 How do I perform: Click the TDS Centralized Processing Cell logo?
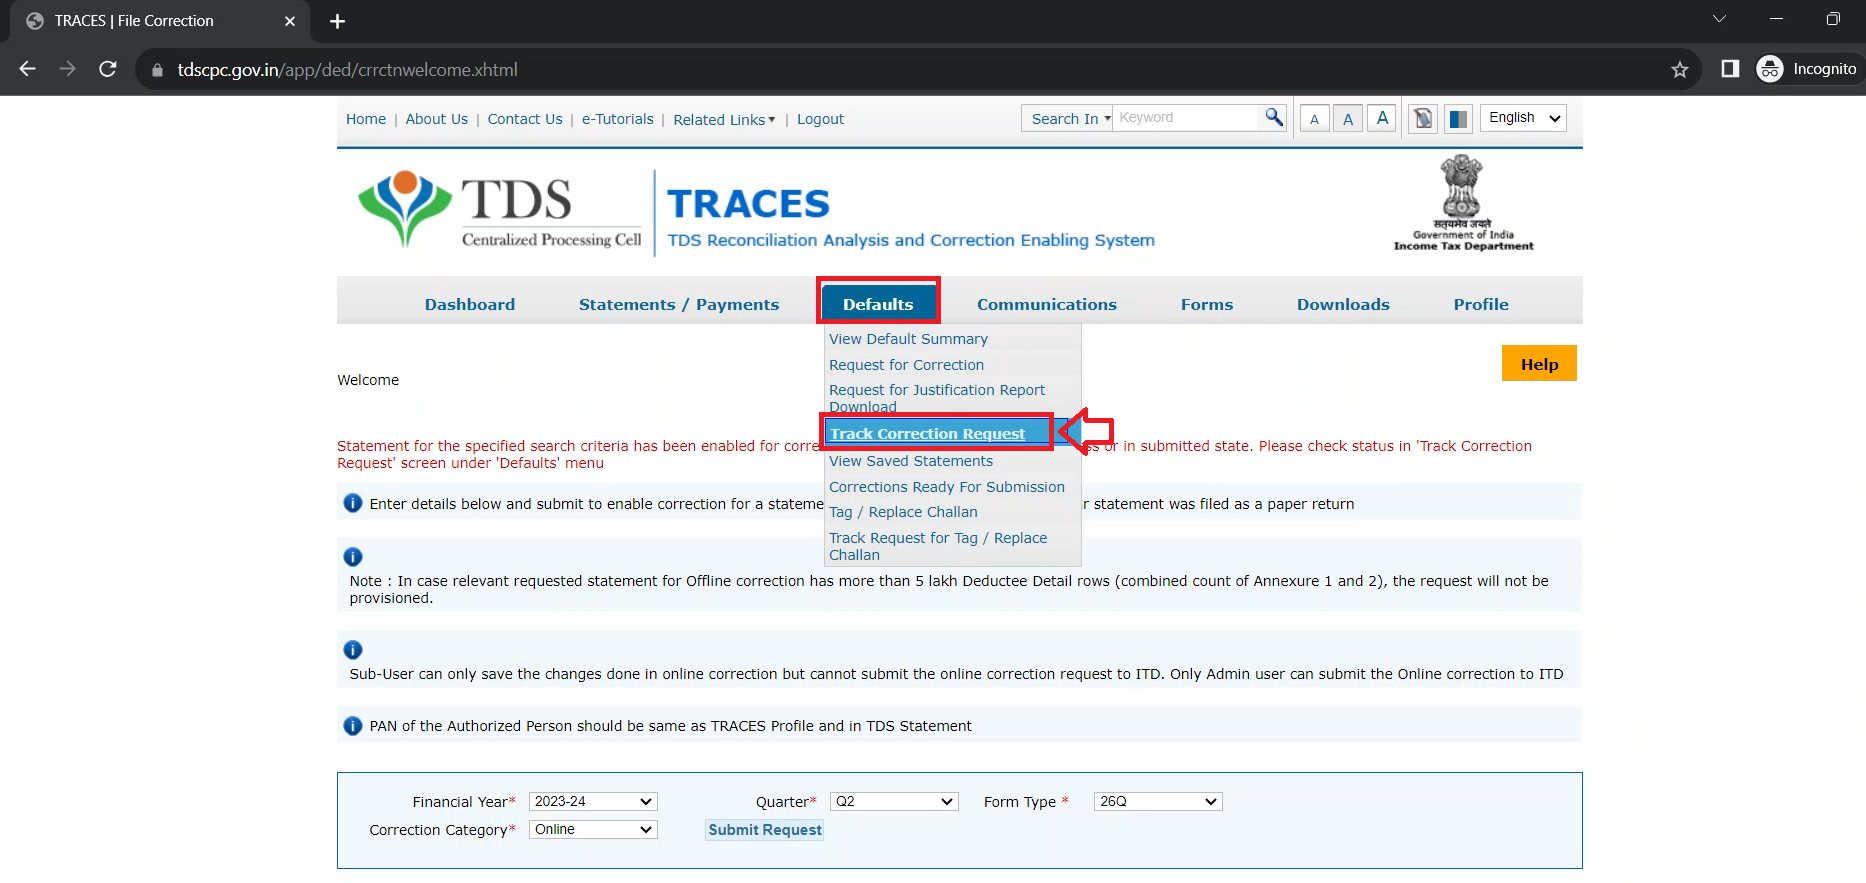point(500,210)
